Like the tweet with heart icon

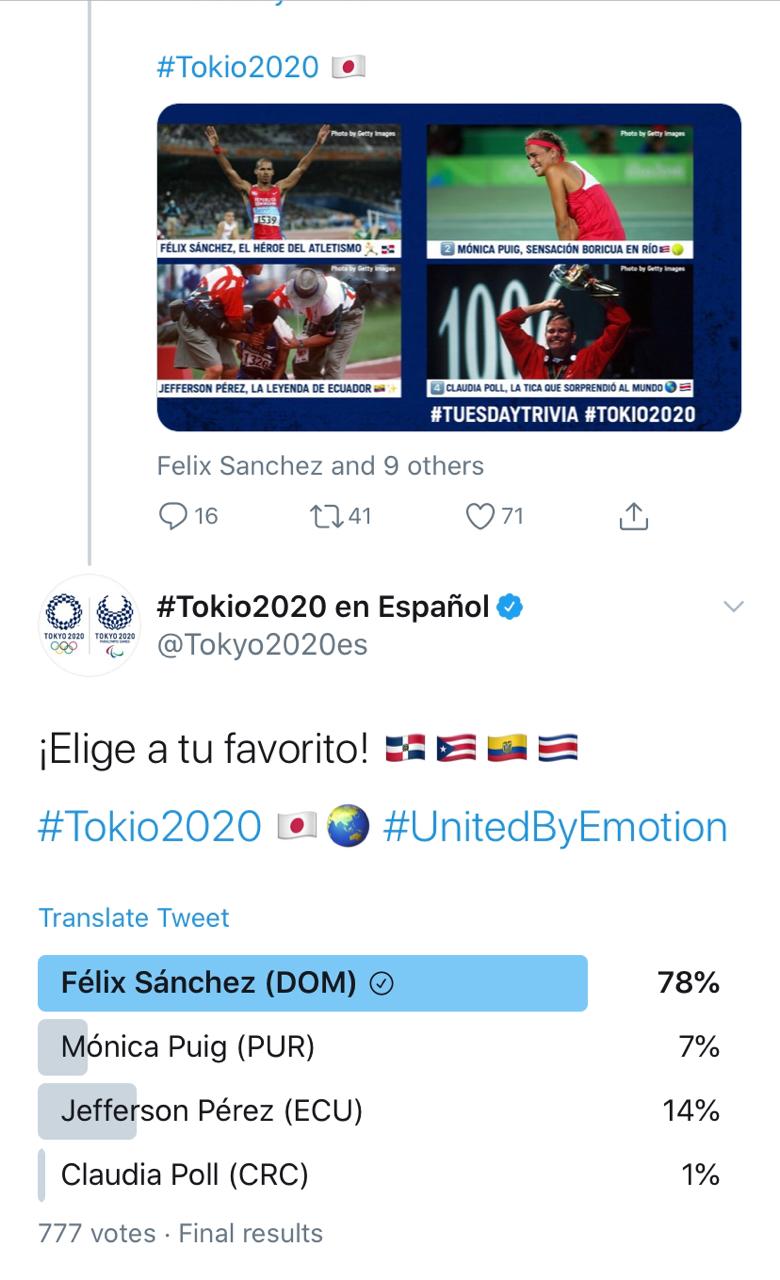click(481, 516)
